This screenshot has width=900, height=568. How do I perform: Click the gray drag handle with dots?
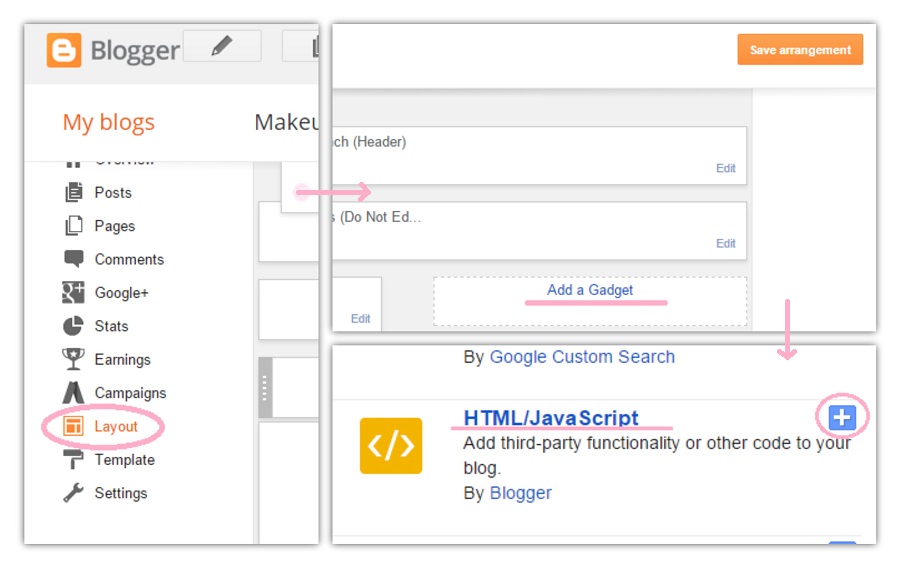pos(265,387)
